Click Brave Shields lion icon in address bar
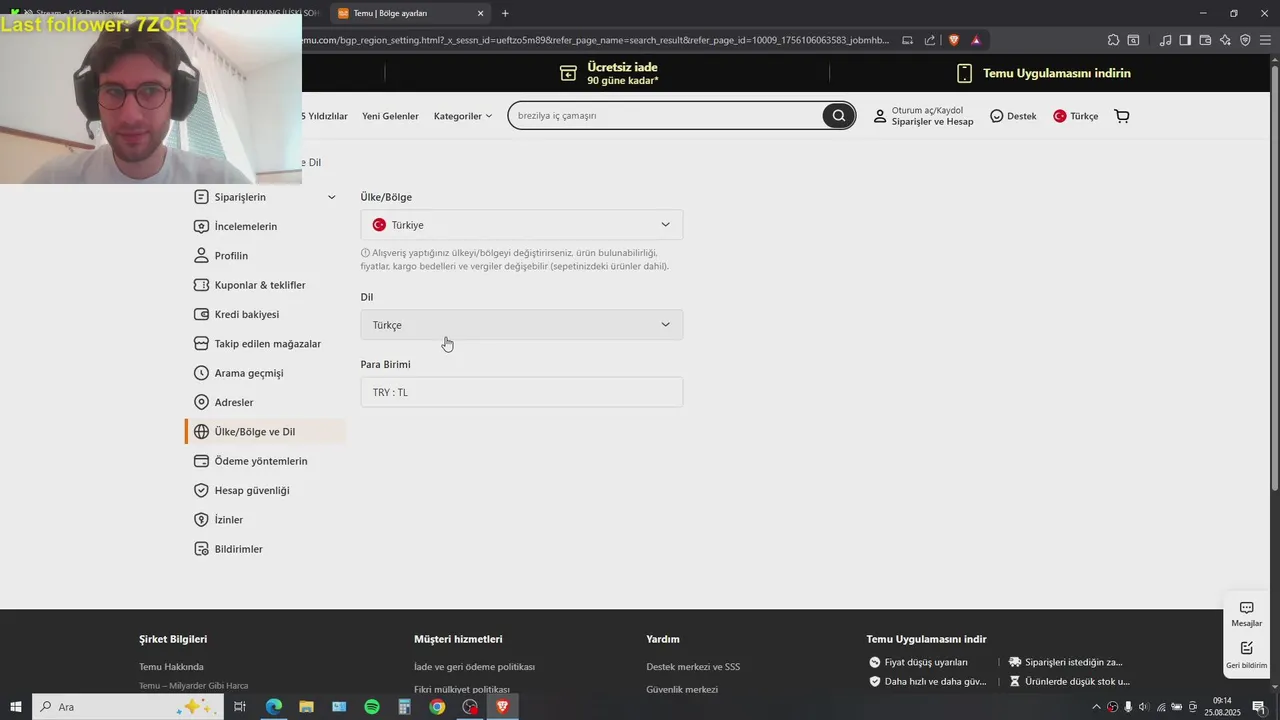Screen dimensions: 1280x720 tap(954, 40)
